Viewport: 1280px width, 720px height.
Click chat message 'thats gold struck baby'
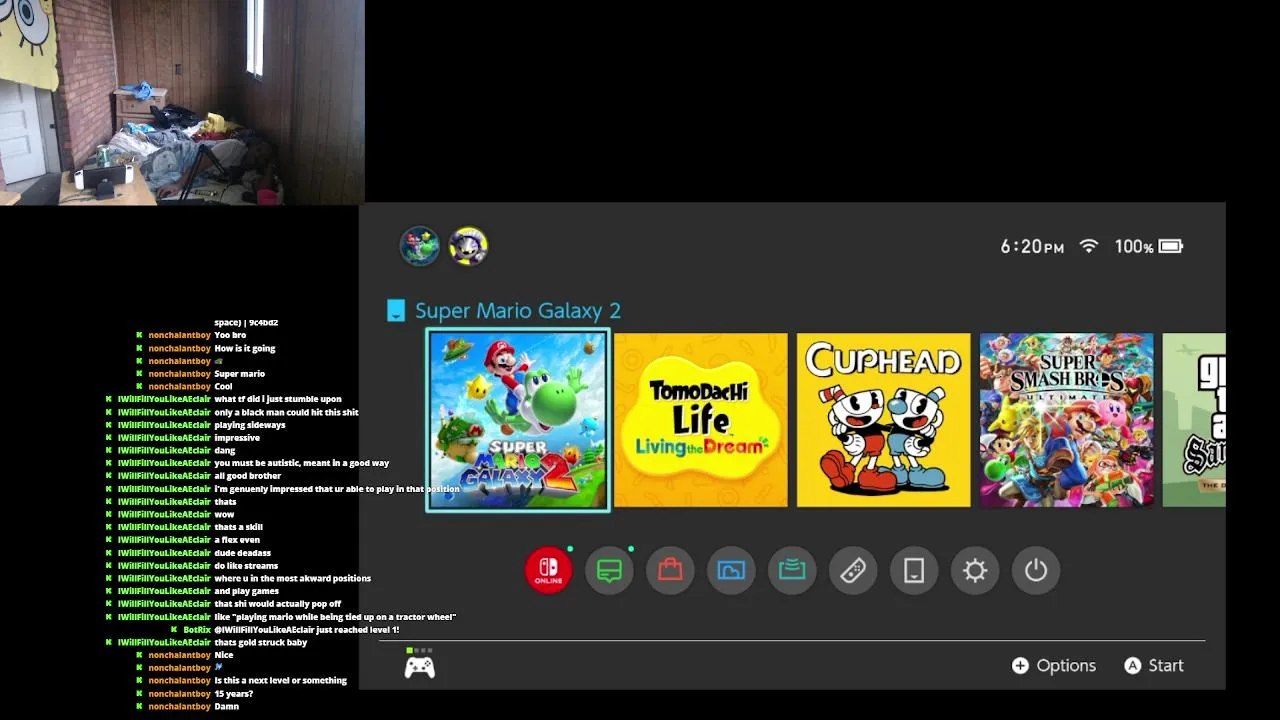click(x=261, y=643)
